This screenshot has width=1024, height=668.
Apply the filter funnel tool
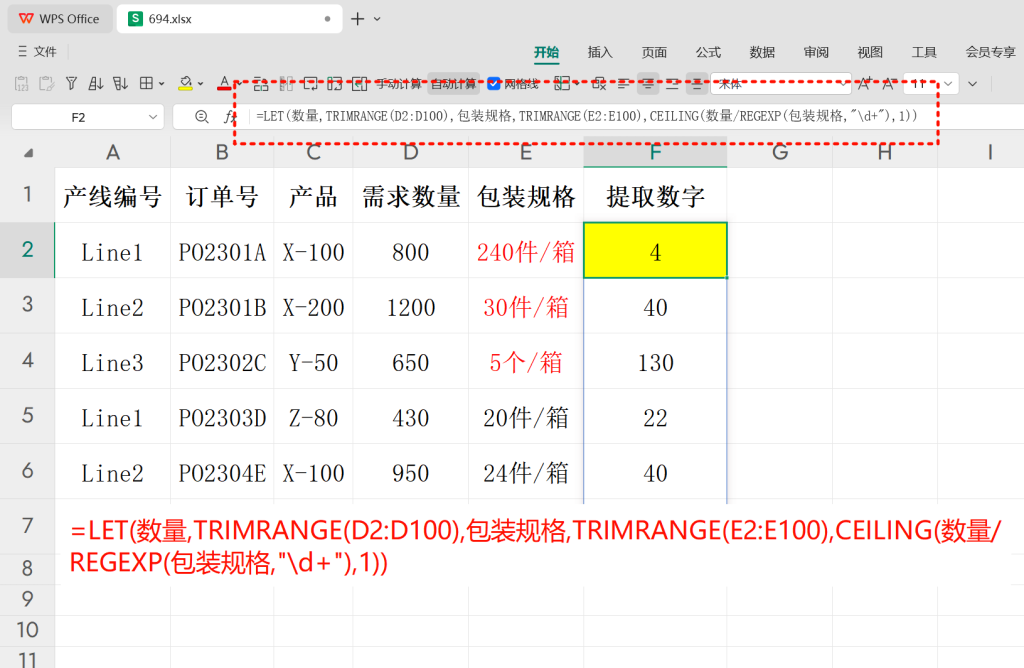tap(71, 84)
